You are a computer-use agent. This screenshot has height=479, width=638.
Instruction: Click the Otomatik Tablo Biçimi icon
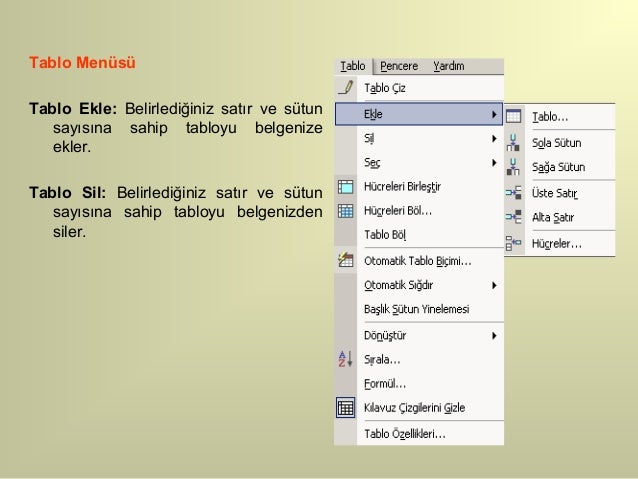coord(346,260)
